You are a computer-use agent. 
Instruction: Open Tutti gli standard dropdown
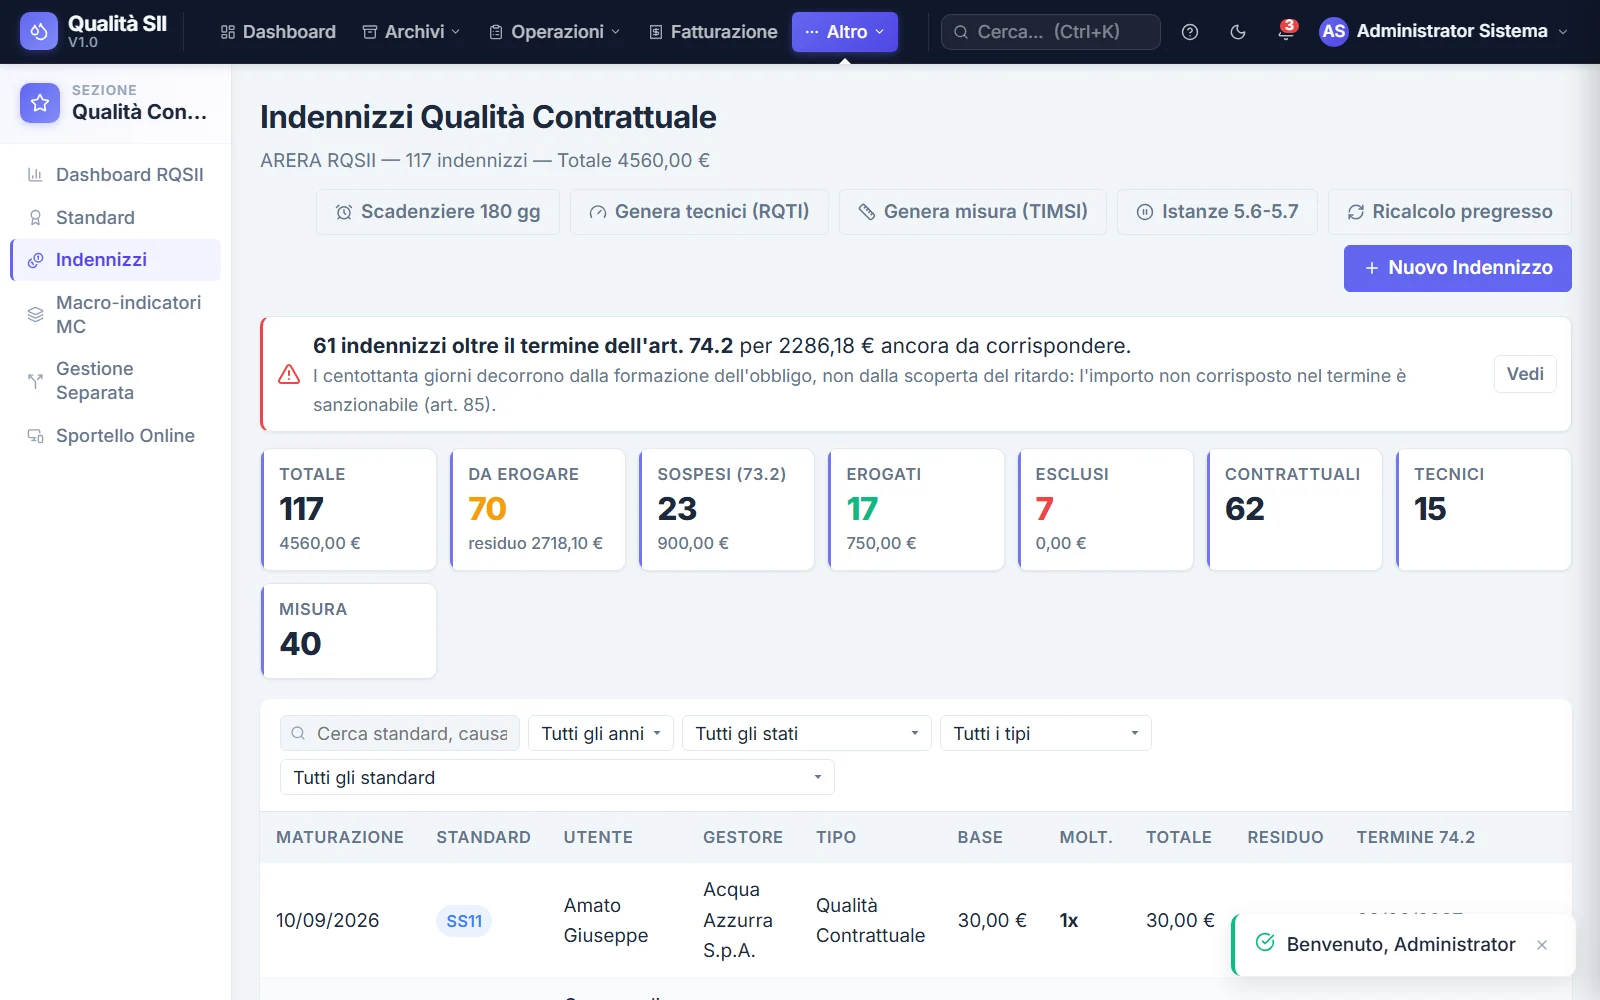[557, 777]
